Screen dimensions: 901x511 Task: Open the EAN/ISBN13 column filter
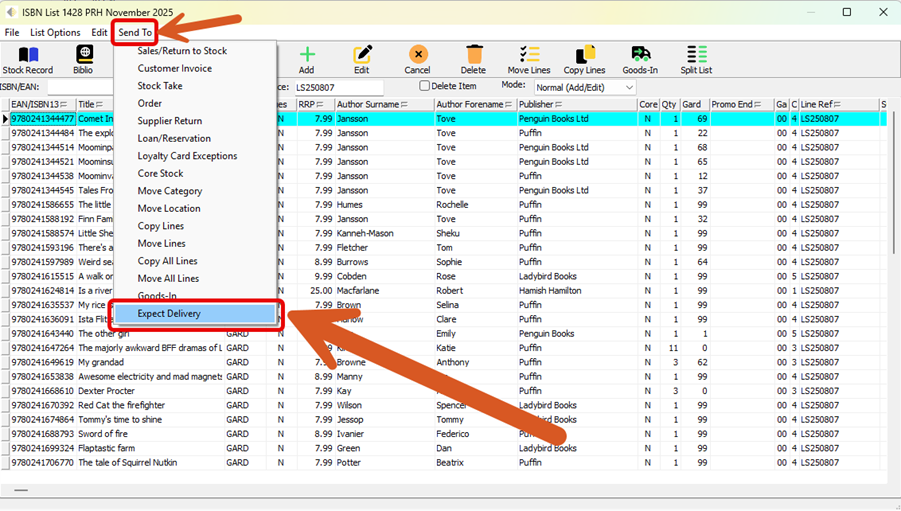click(64, 105)
